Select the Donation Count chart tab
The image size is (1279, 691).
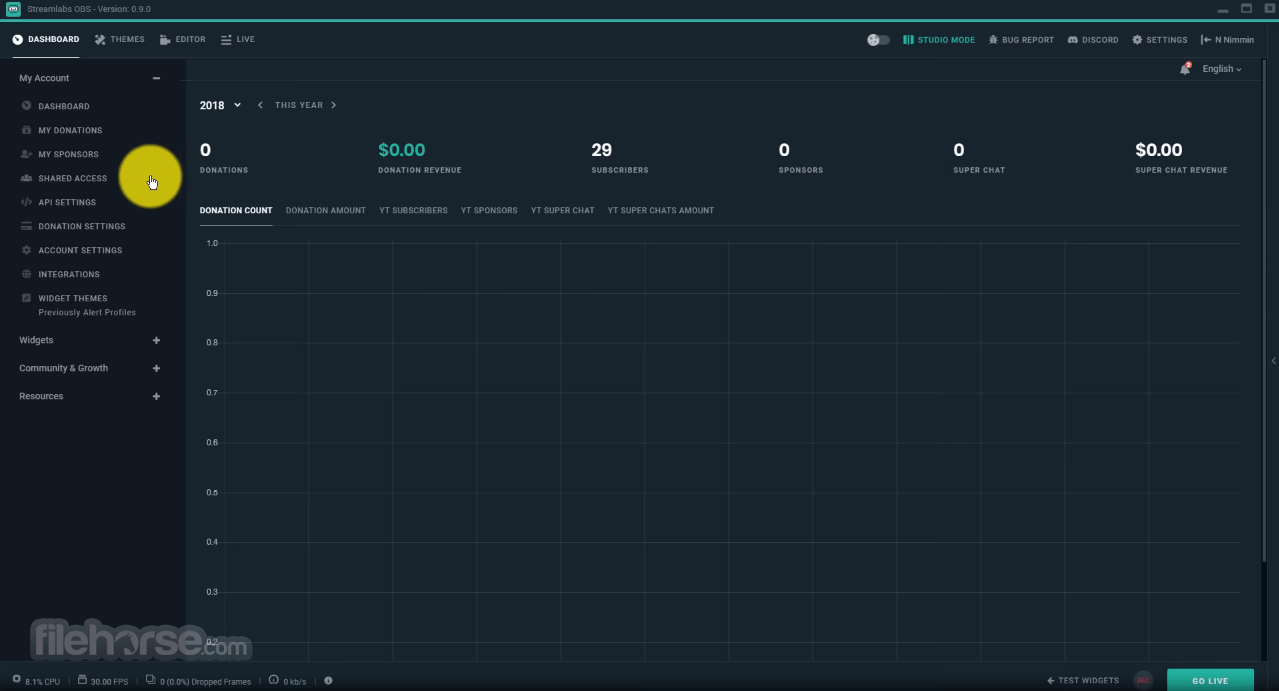point(236,211)
